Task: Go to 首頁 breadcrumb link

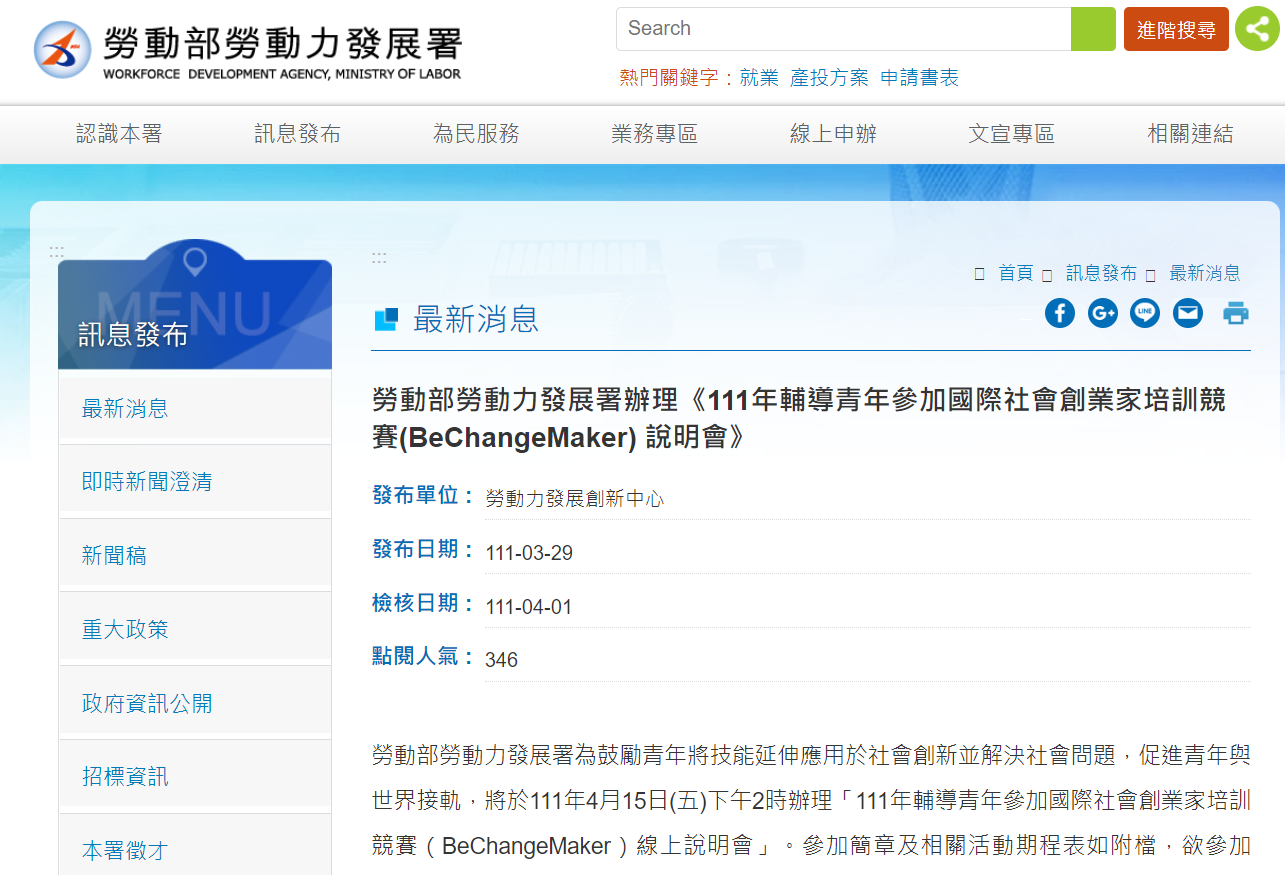Action: coord(1016,273)
